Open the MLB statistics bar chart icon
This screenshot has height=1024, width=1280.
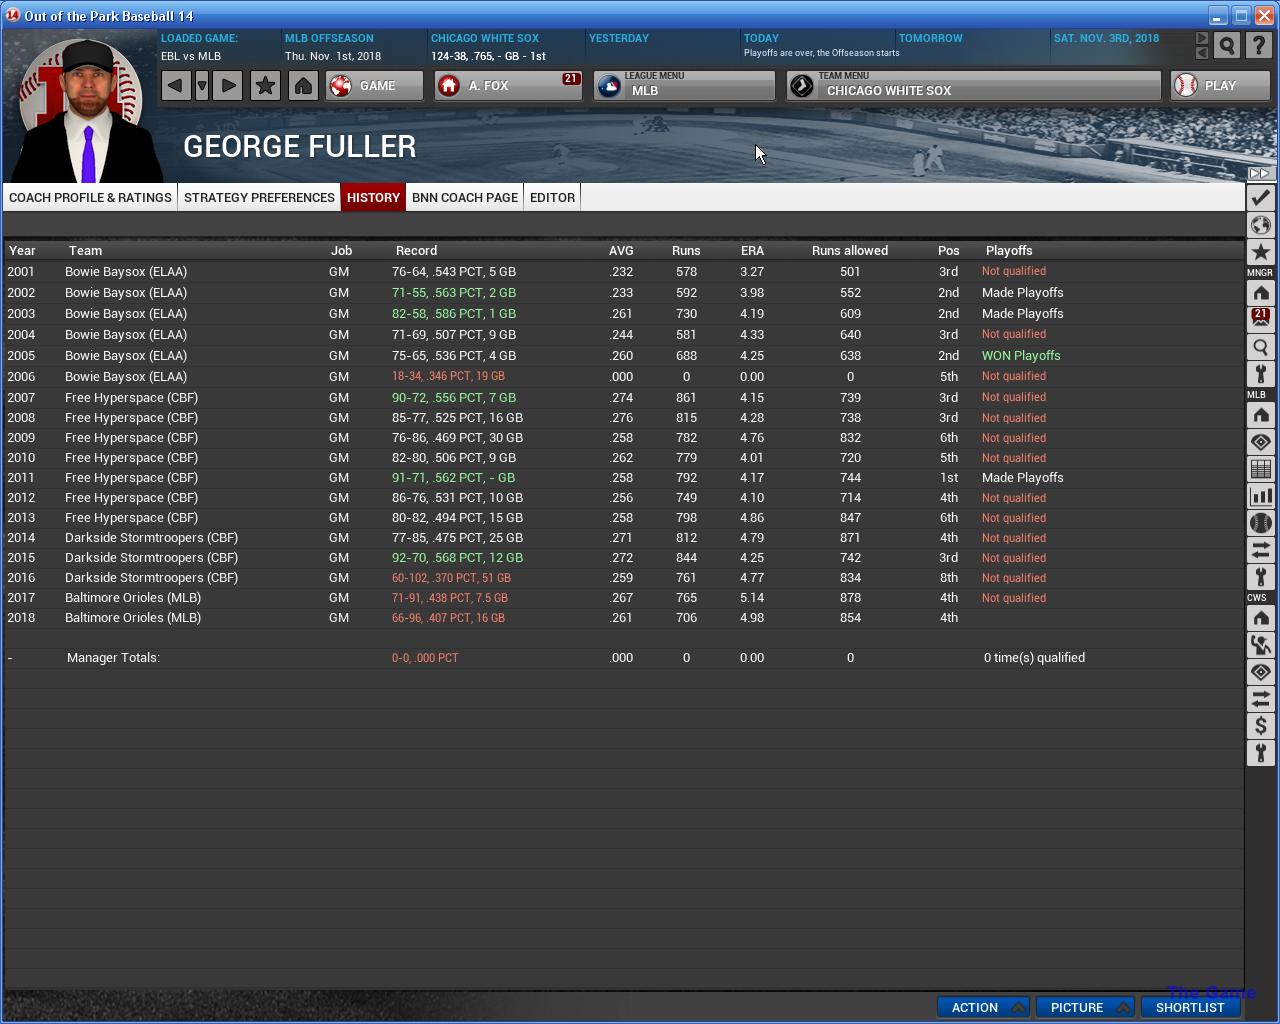coord(1260,496)
